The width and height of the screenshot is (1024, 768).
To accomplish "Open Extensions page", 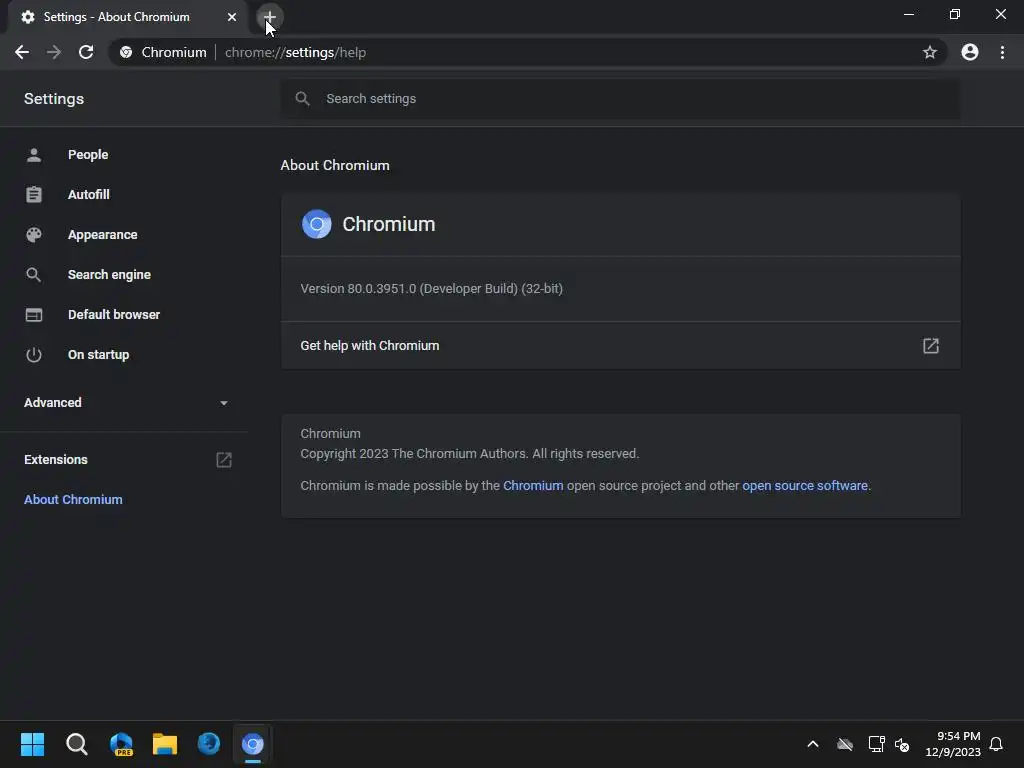I will click(126, 460).
